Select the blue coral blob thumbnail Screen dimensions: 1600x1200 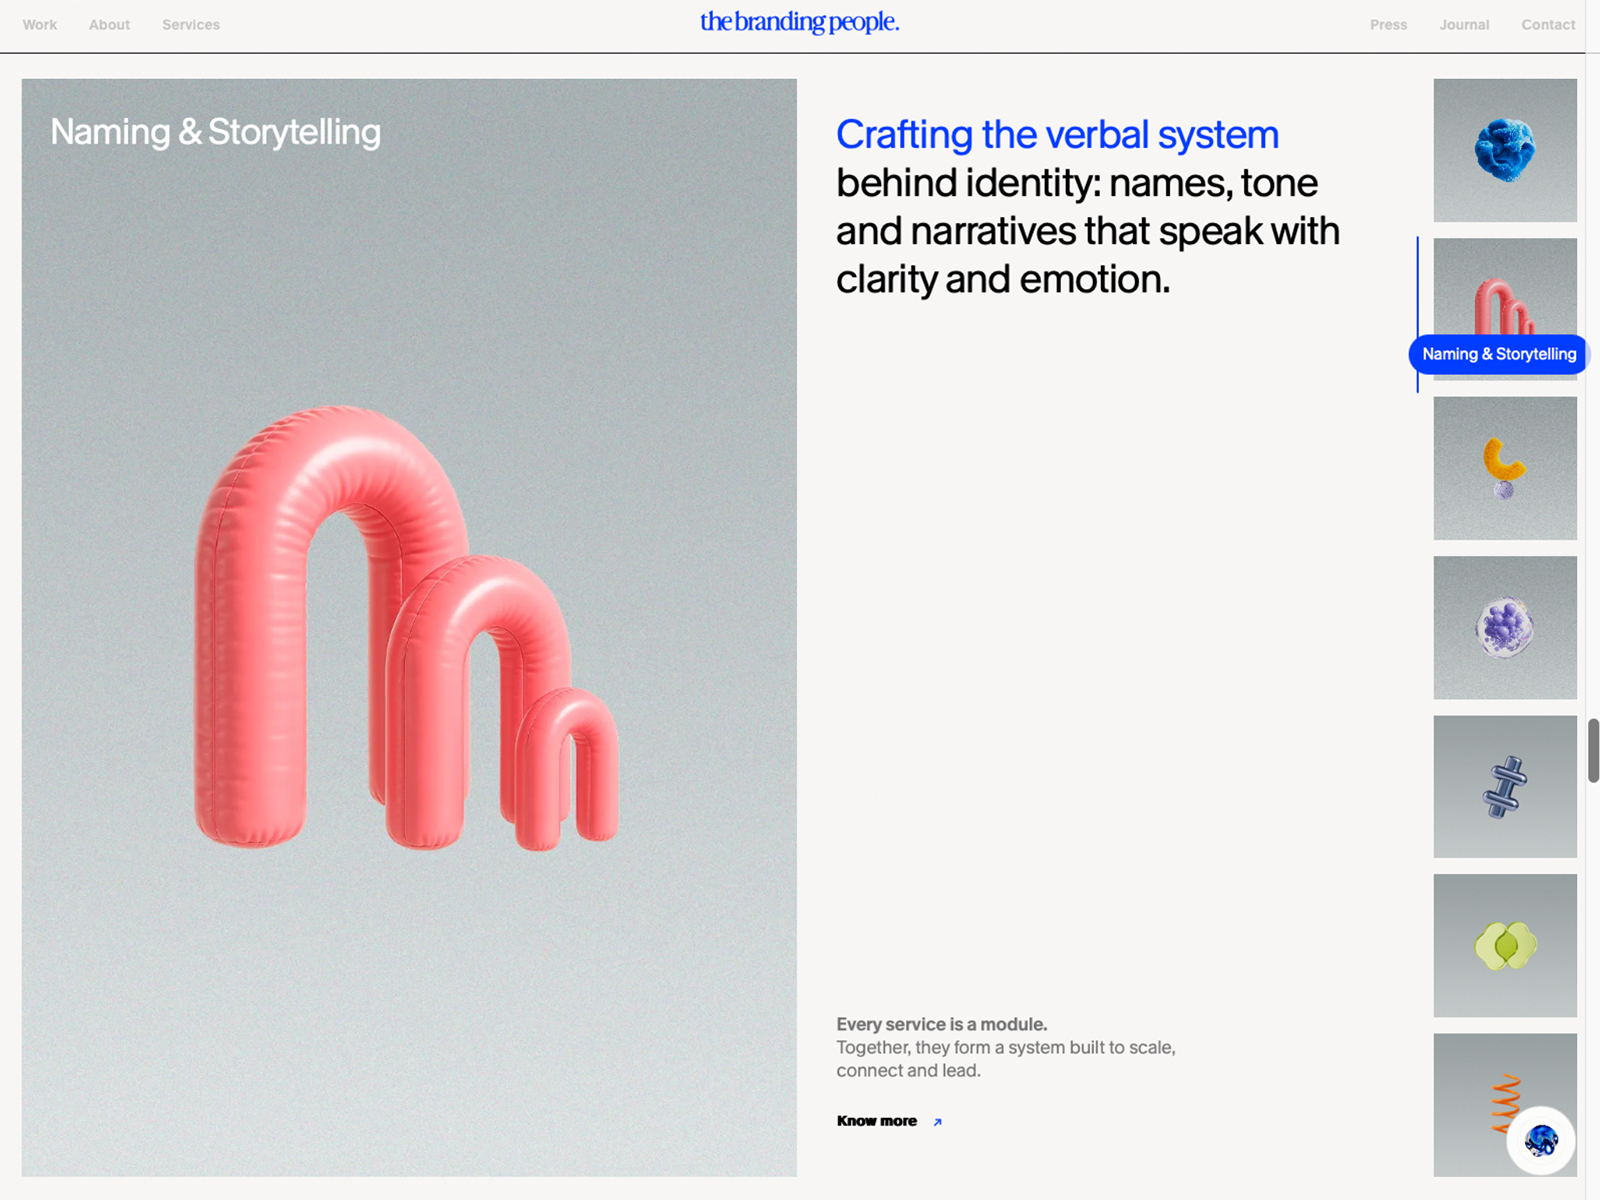pyautogui.click(x=1505, y=150)
